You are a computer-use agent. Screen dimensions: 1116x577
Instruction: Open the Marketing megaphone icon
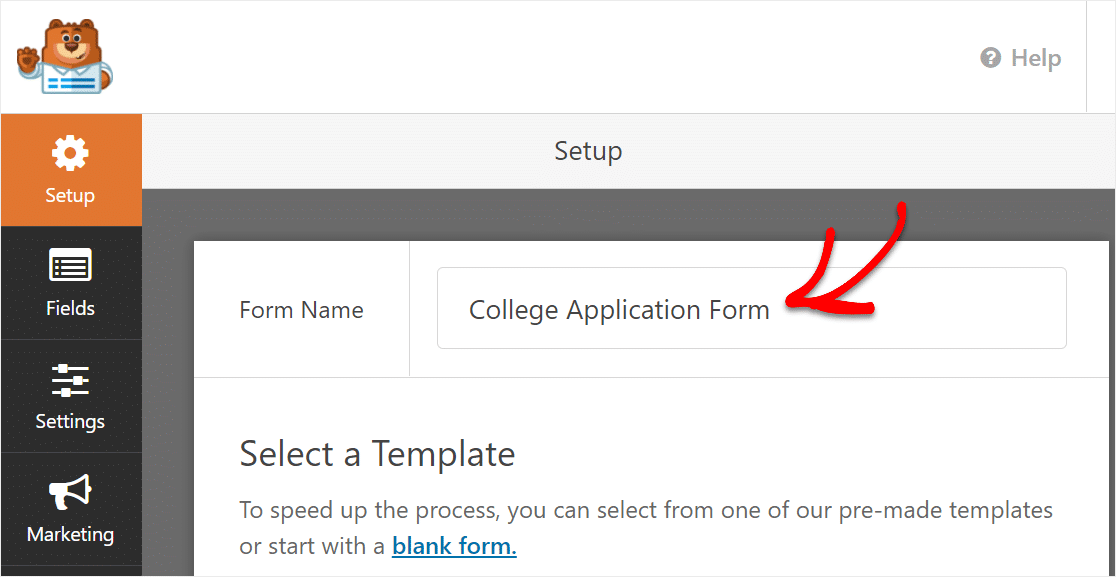click(70, 493)
